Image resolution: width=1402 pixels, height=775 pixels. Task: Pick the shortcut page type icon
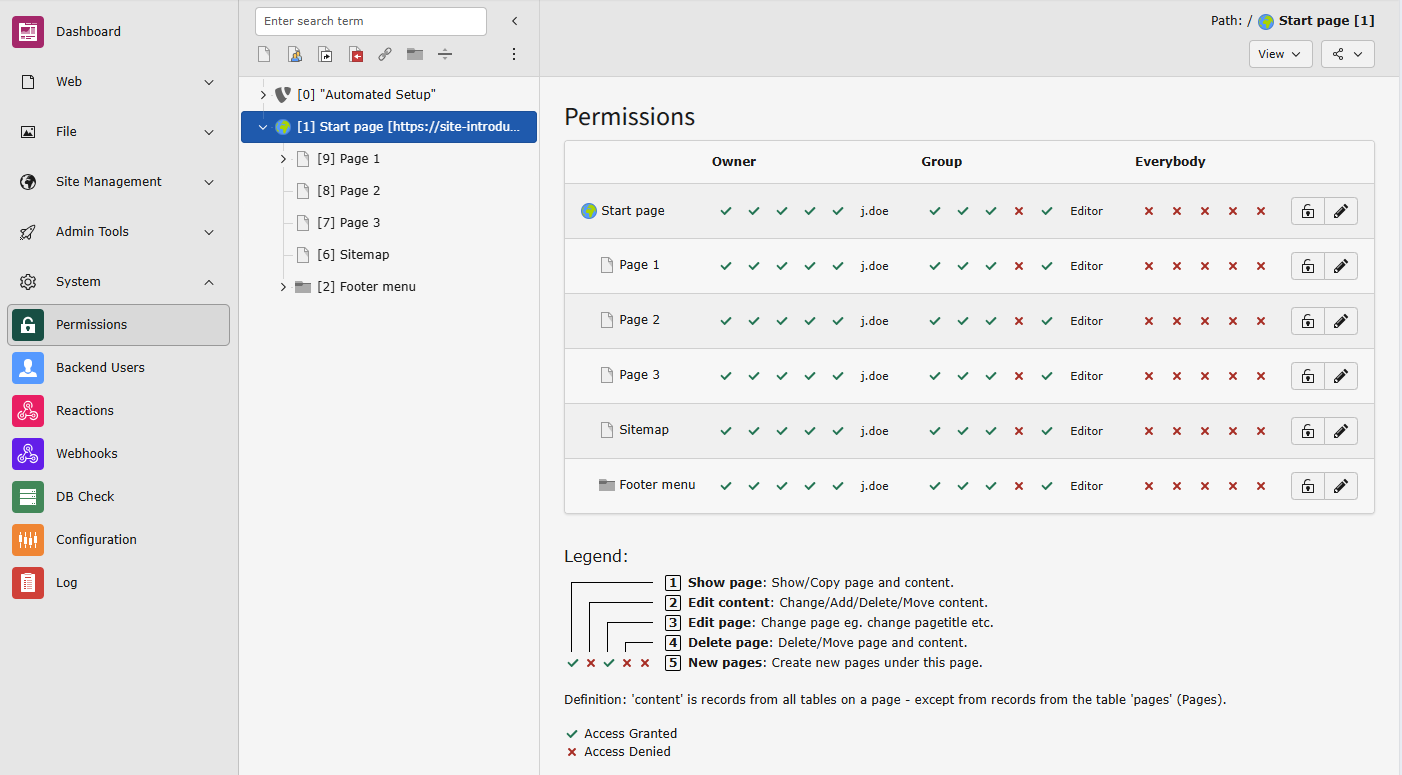(x=325, y=54)
